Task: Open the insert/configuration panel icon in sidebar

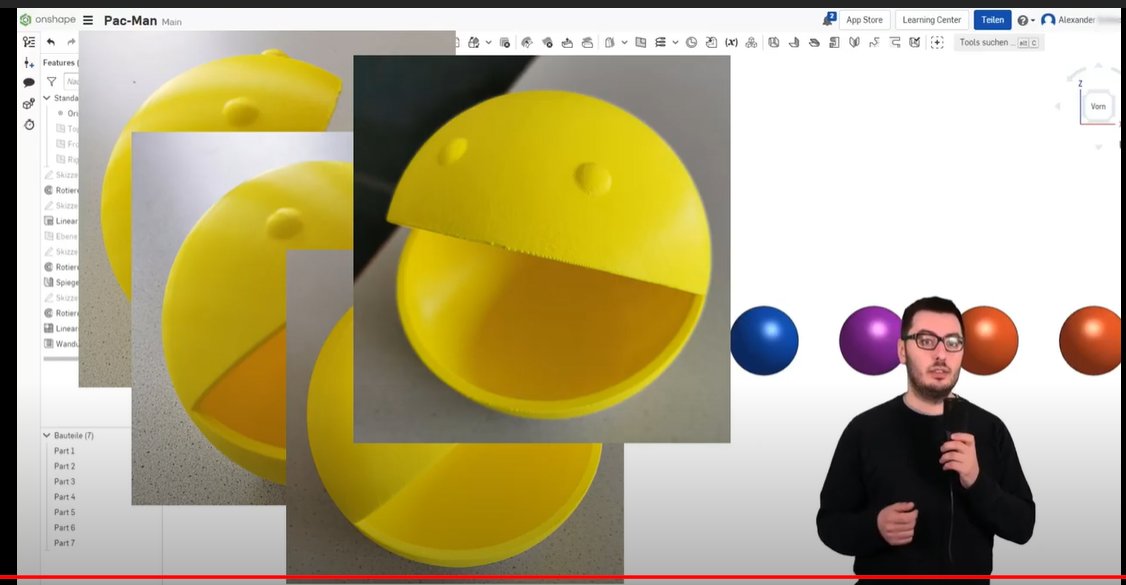Action: coord(29,63)
